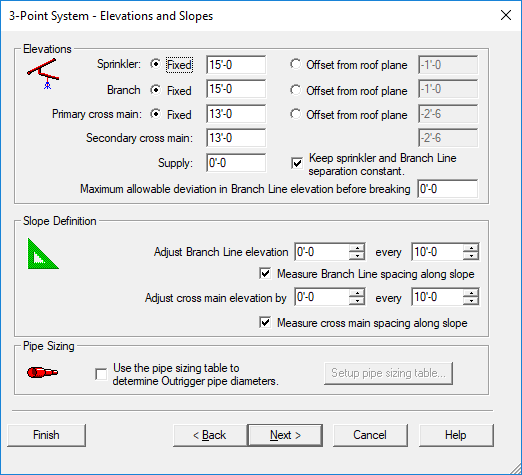Viewport: 522px width, 475px height.
Task: Click the Maximum allowable deviation field
Action: tap(447, 189)
